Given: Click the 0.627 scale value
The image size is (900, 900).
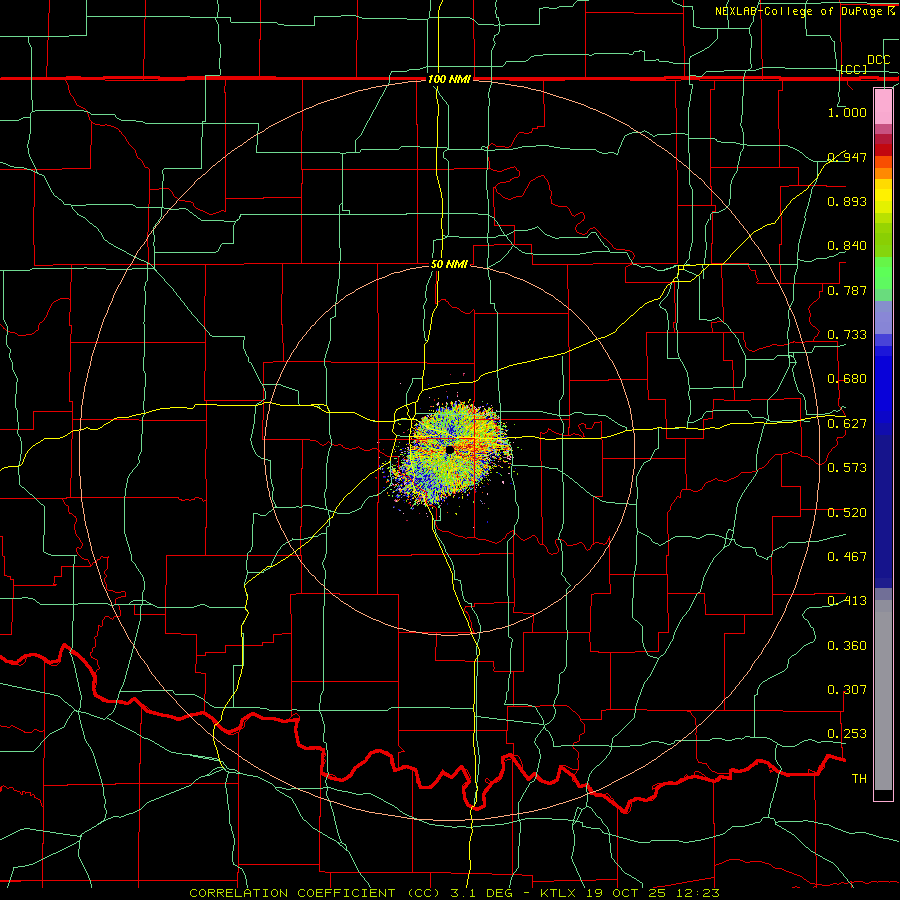Looking at the screenshot, I should click(x=847, y=424).
